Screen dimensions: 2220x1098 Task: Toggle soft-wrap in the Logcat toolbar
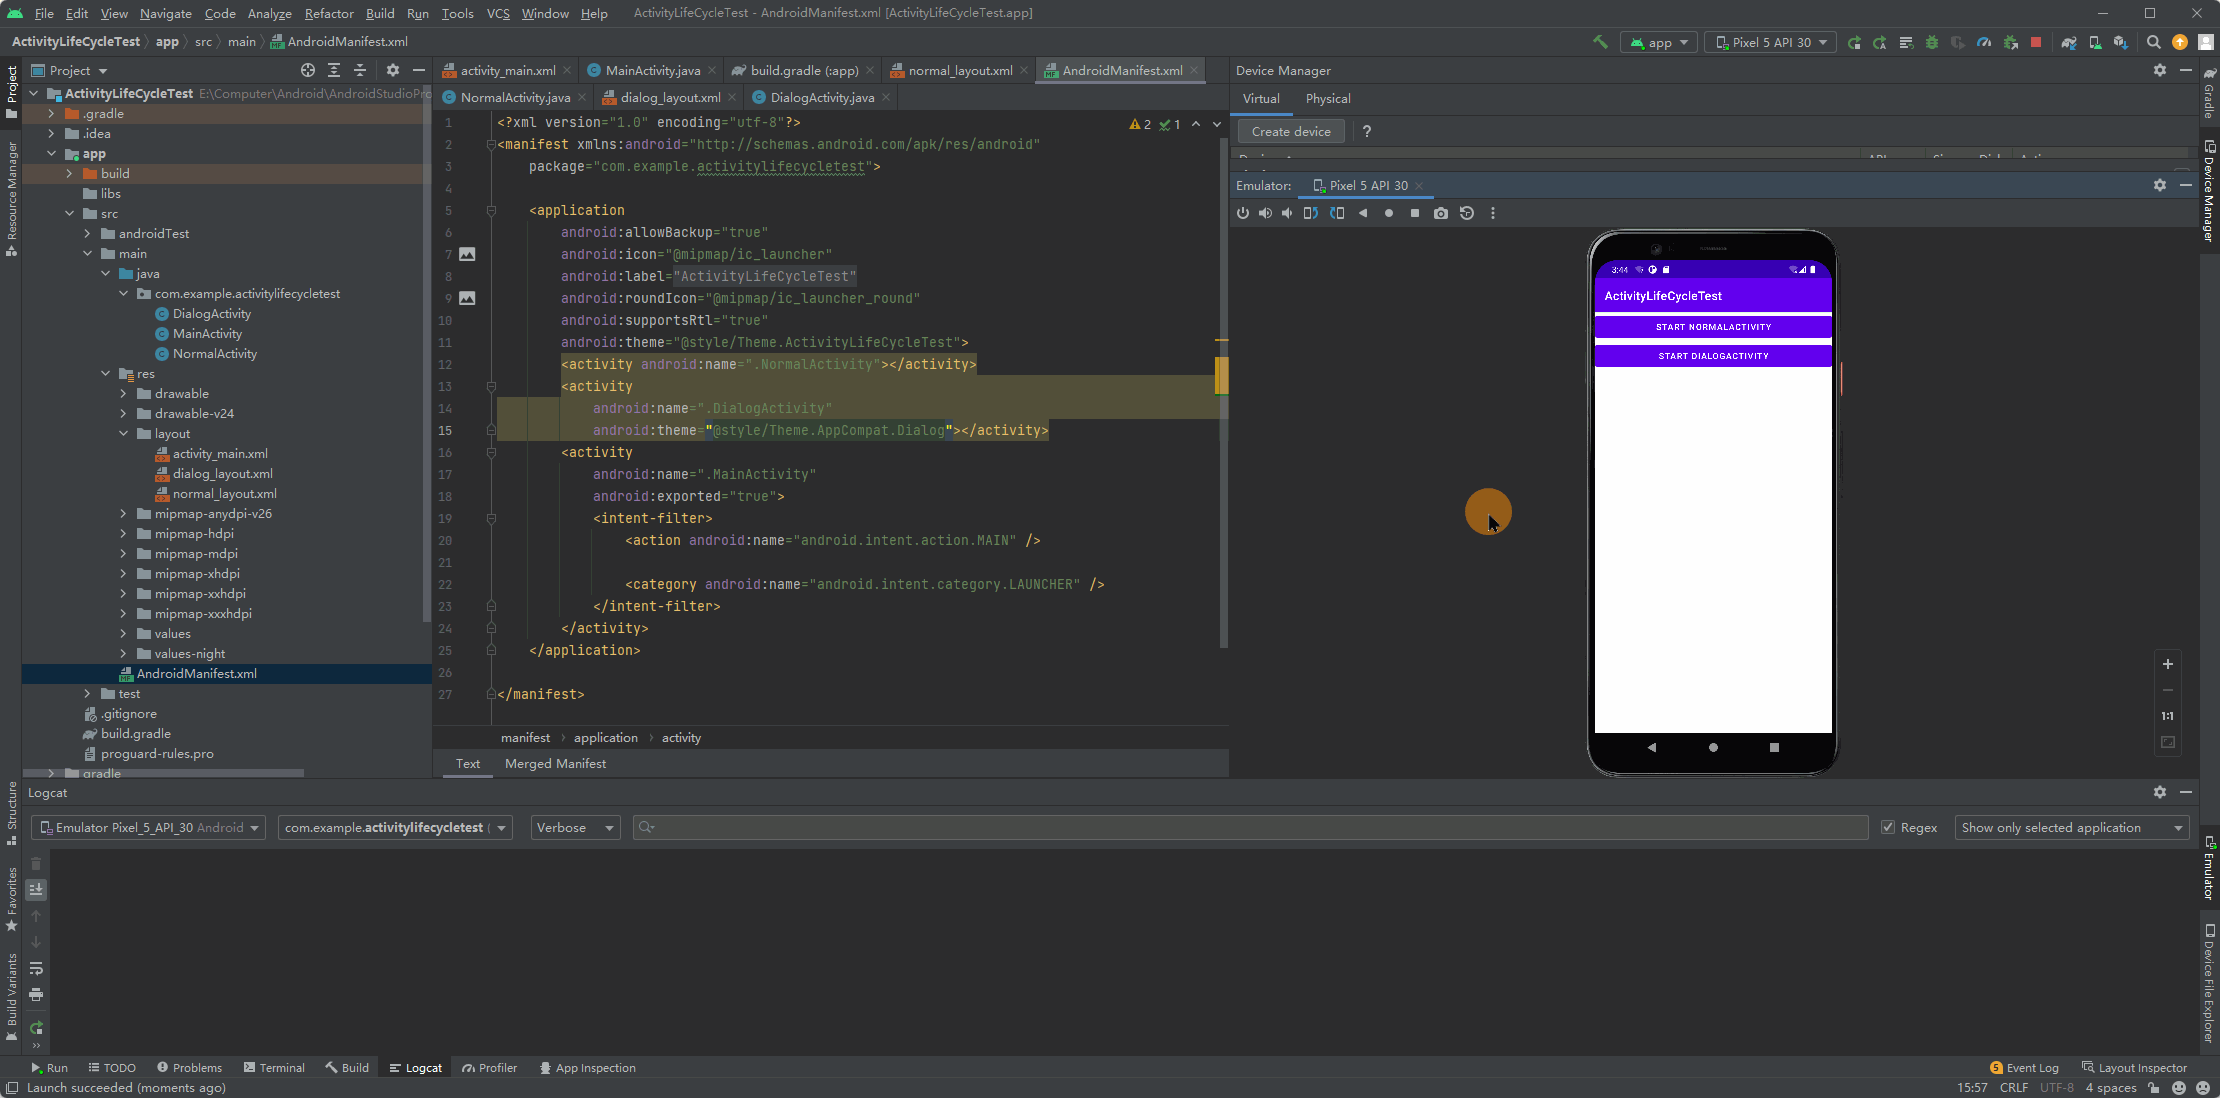36,968
